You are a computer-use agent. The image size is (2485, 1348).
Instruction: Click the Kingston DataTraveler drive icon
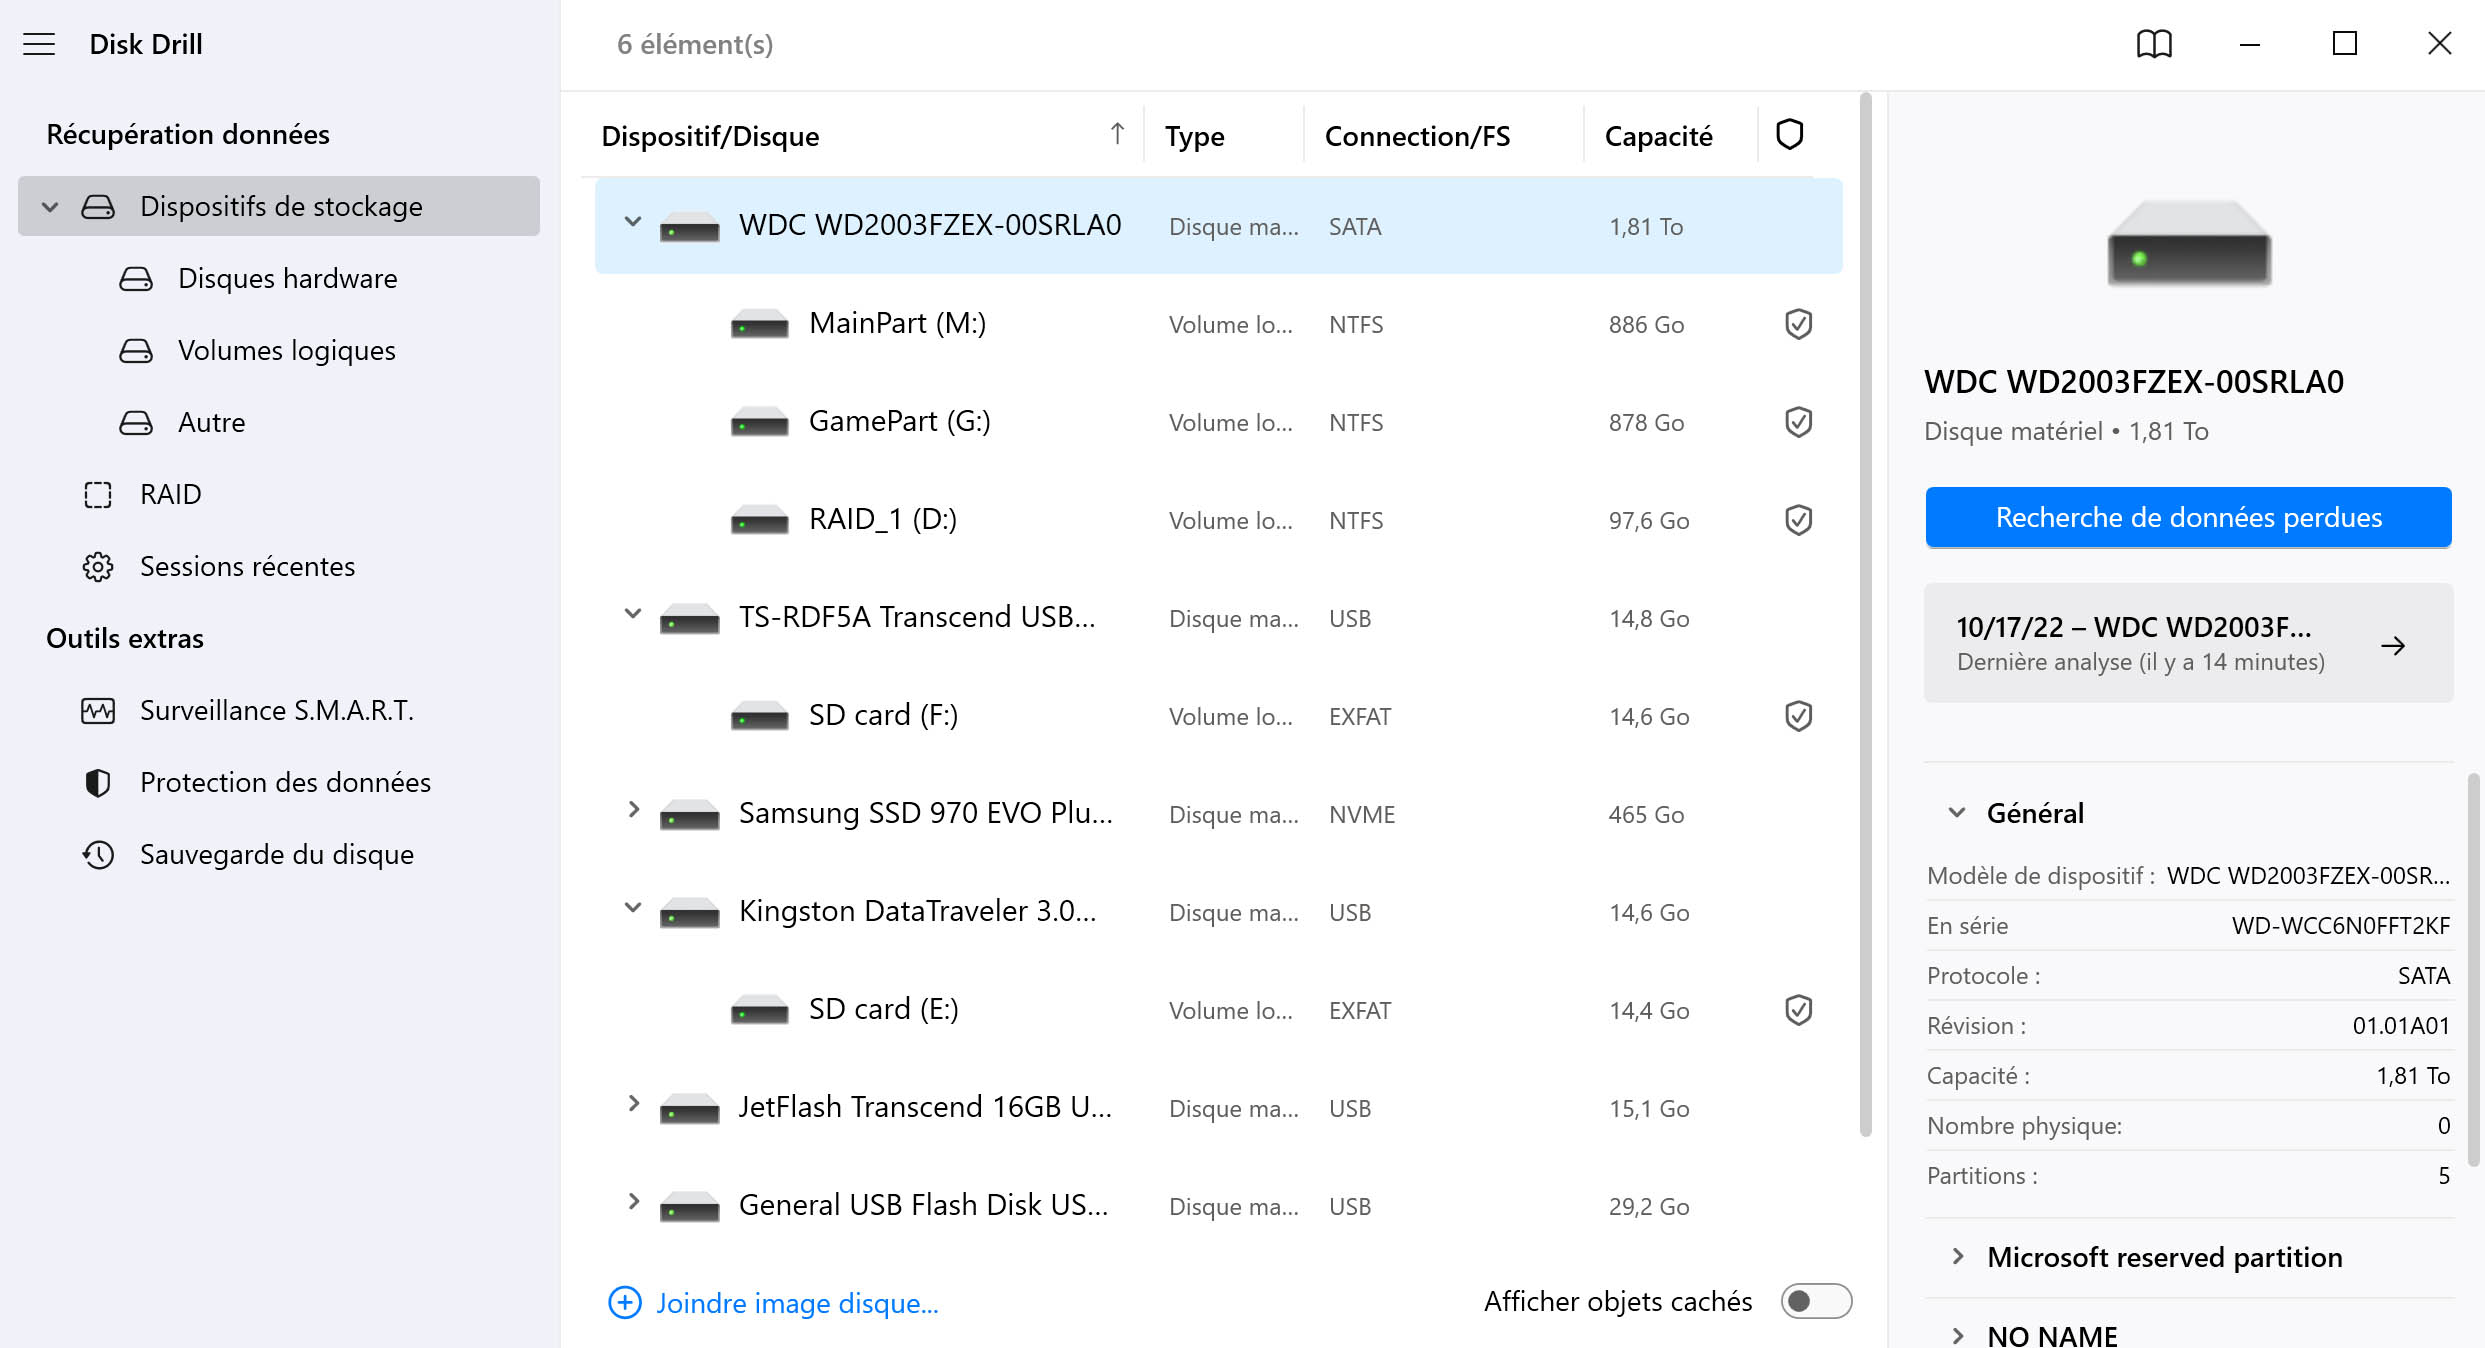[689, 913]
